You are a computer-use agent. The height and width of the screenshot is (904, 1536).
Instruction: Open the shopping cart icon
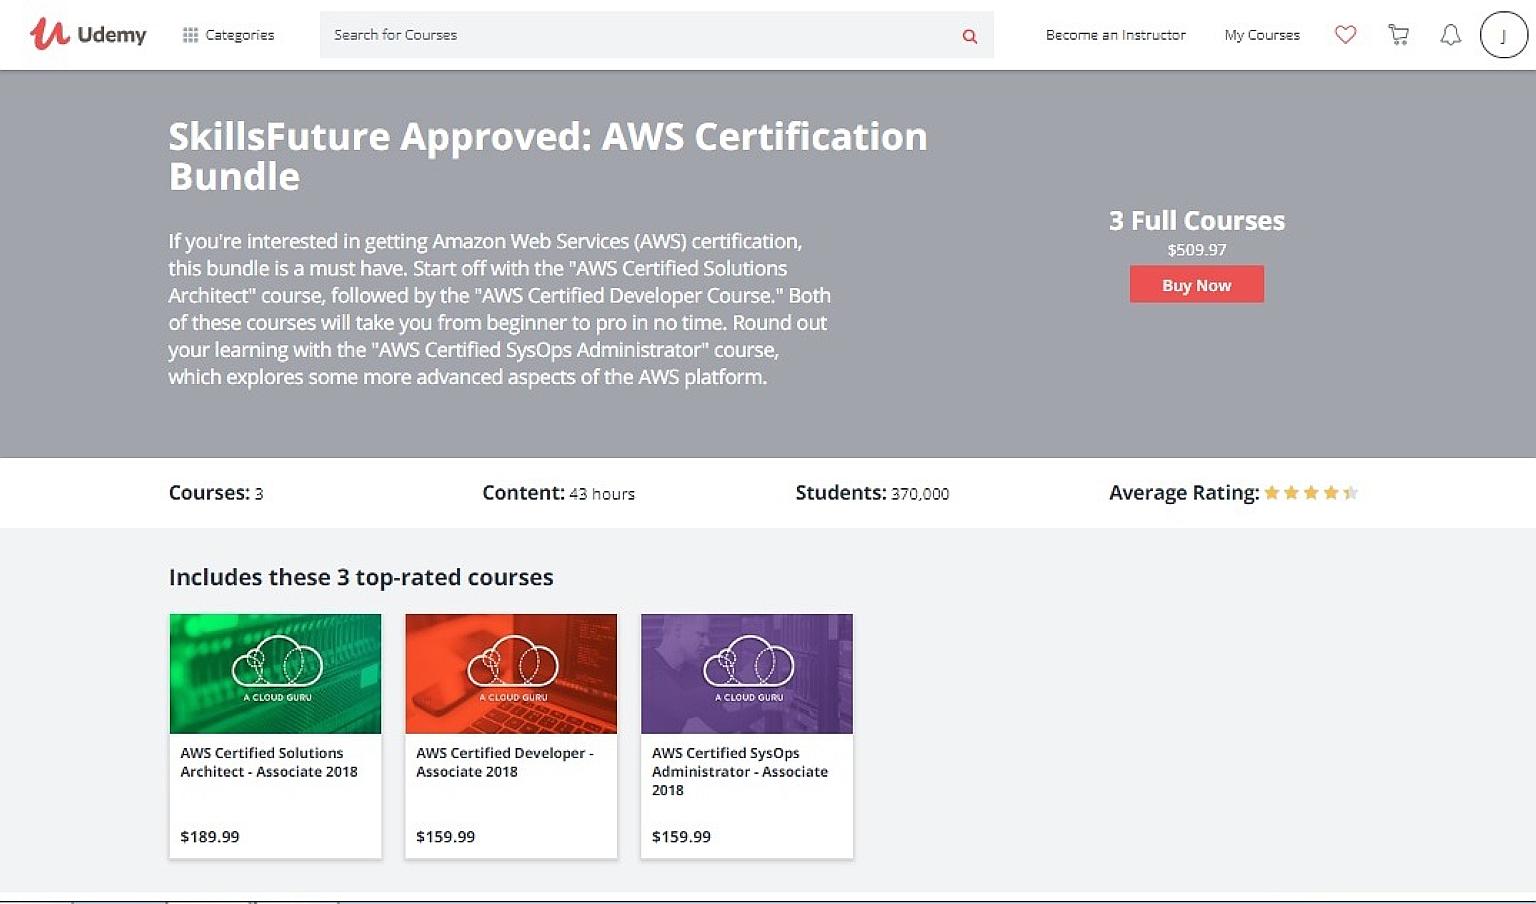point(1398,34)
